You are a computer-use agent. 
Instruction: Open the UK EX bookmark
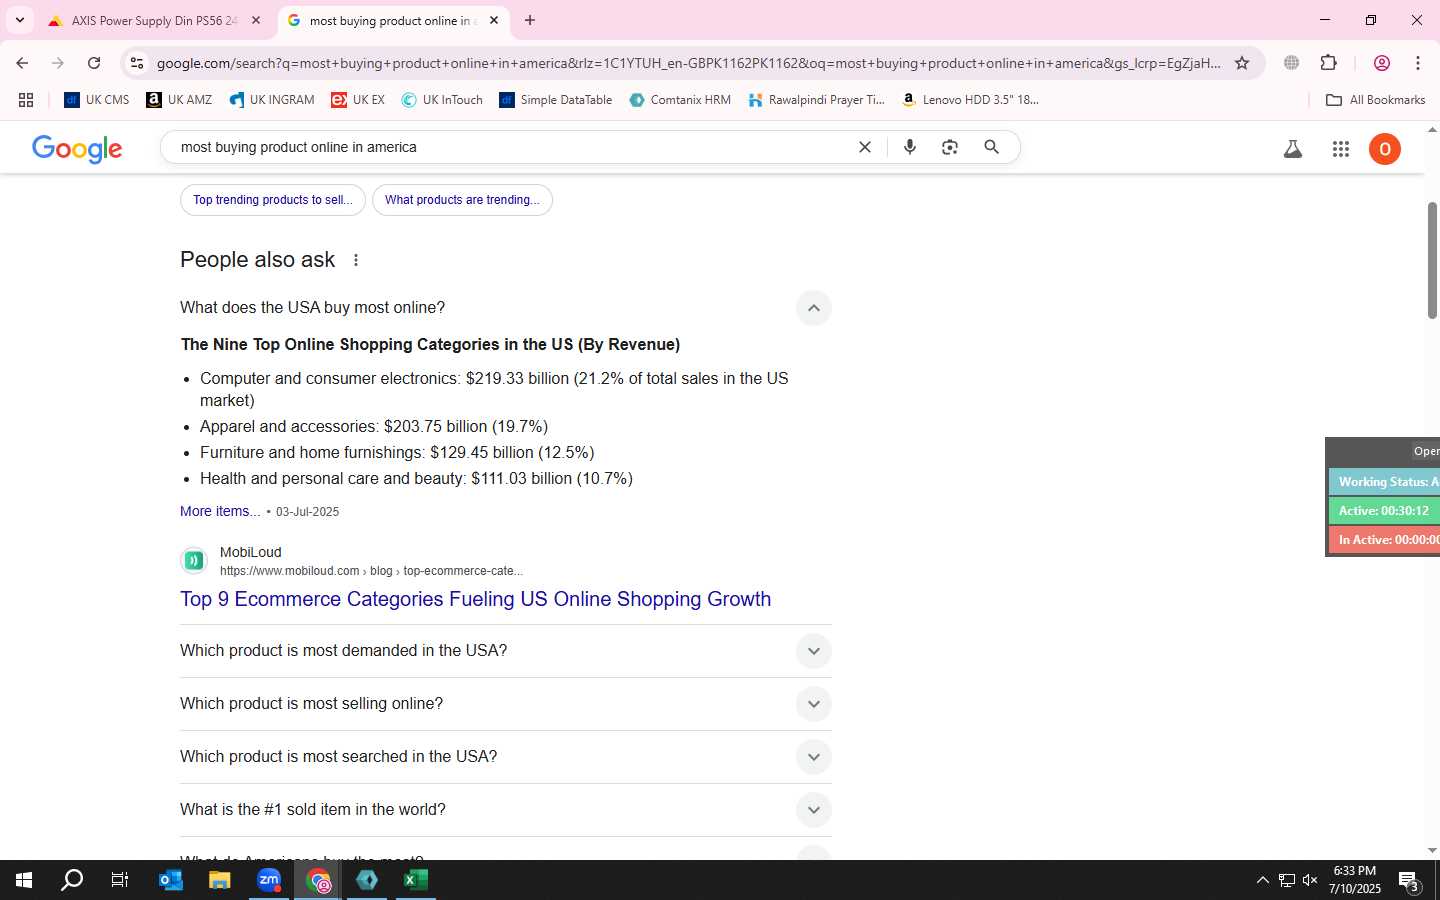pyautogui.click(x=358, y=100)
